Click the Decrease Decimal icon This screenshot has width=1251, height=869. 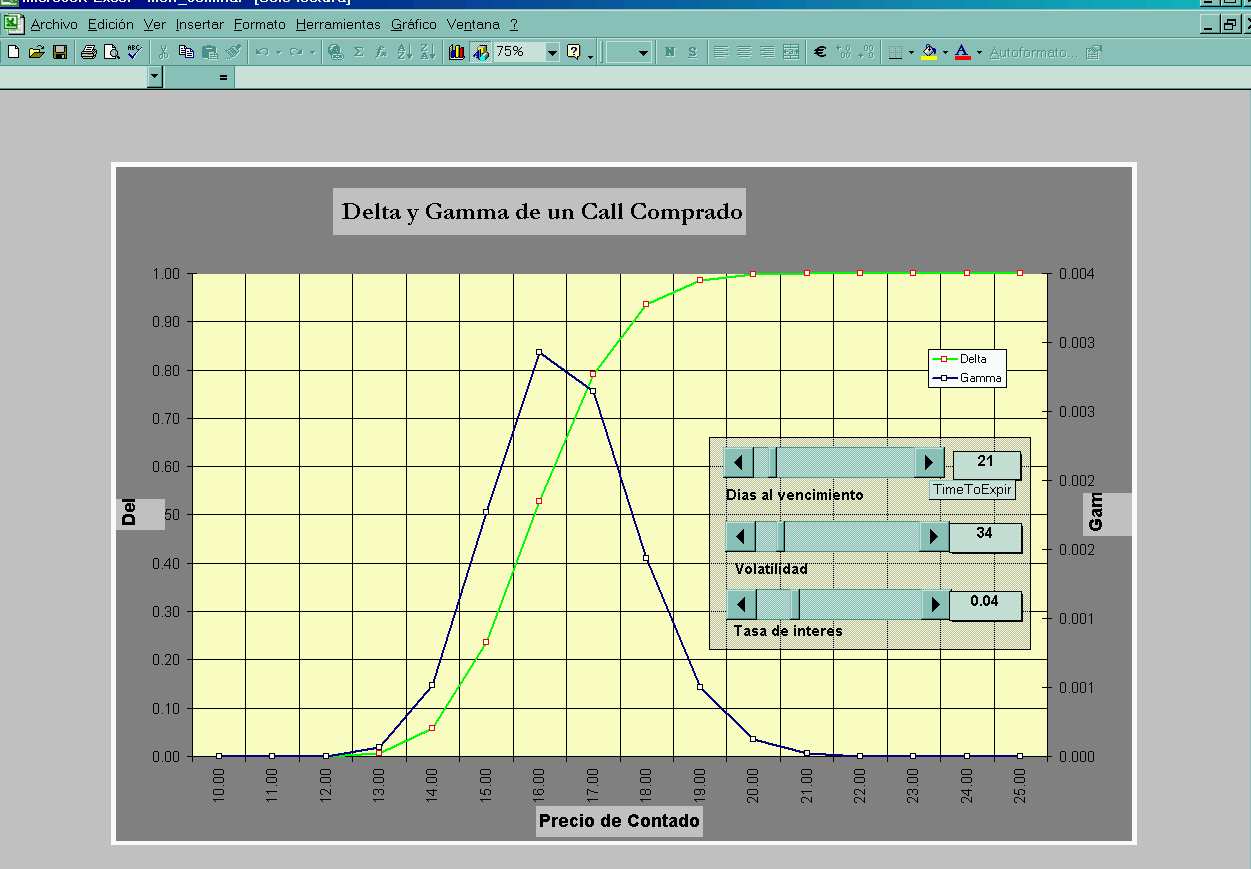tap(866, 52)
